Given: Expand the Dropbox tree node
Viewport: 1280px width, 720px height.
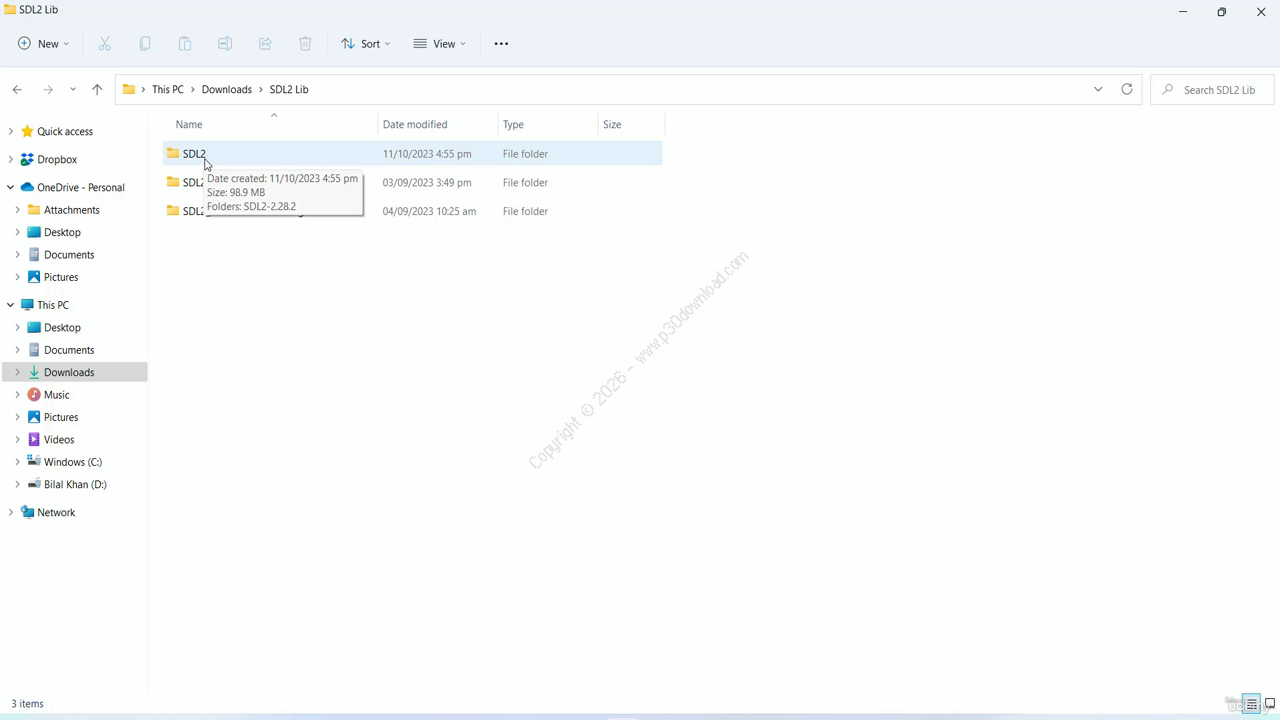Looking at the screenshot, I should coord(11,160).
